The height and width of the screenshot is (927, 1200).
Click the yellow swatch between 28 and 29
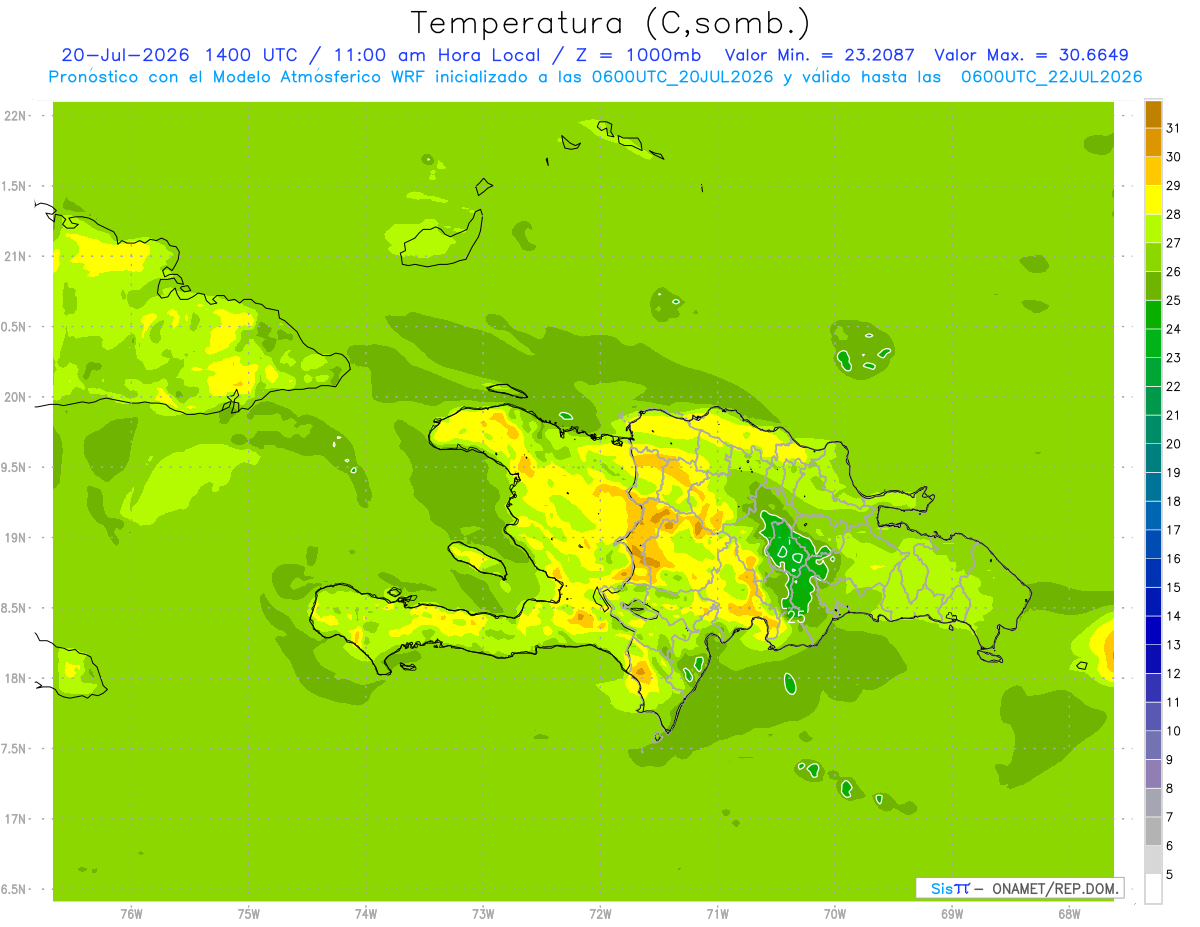pos(1153,200)
